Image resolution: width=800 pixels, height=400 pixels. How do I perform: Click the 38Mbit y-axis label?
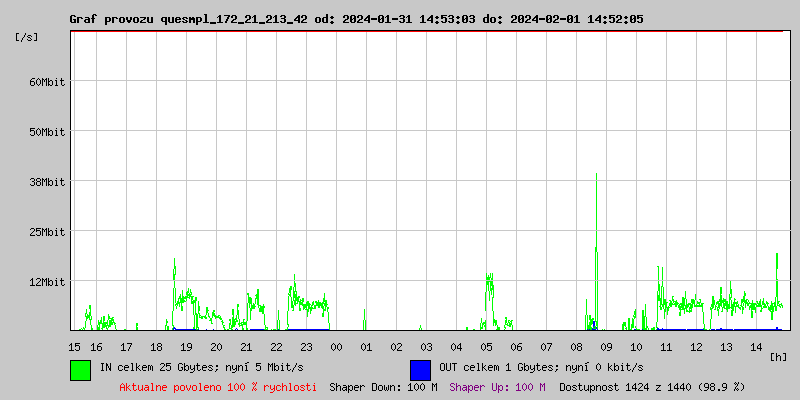pos(47,182)
